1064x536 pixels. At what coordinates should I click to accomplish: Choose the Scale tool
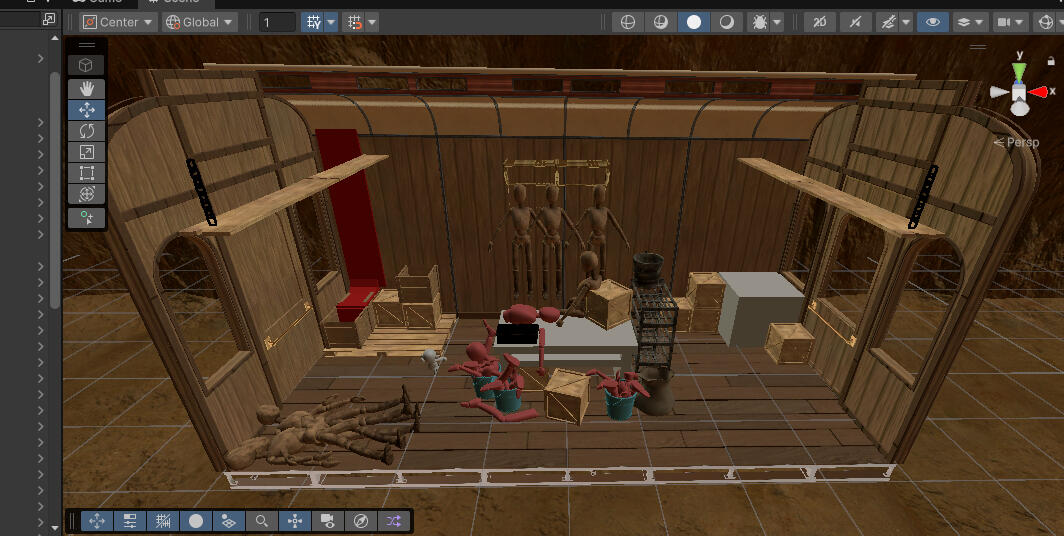click(x=87, y=152)
